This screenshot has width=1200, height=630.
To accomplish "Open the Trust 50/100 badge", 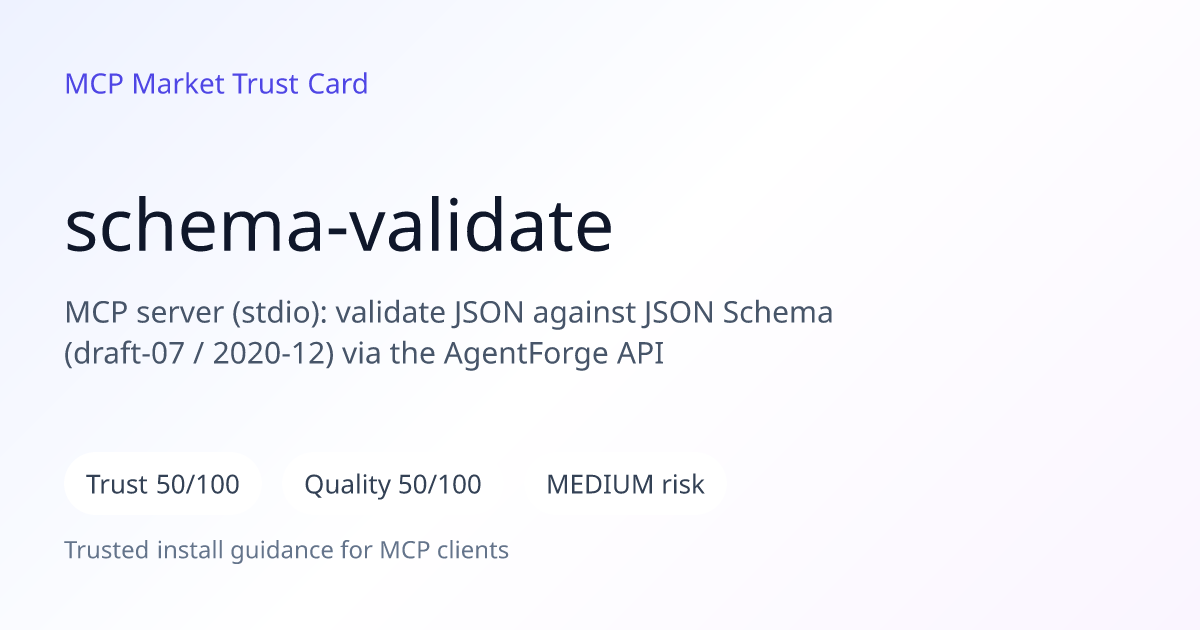I will (163, 485).
